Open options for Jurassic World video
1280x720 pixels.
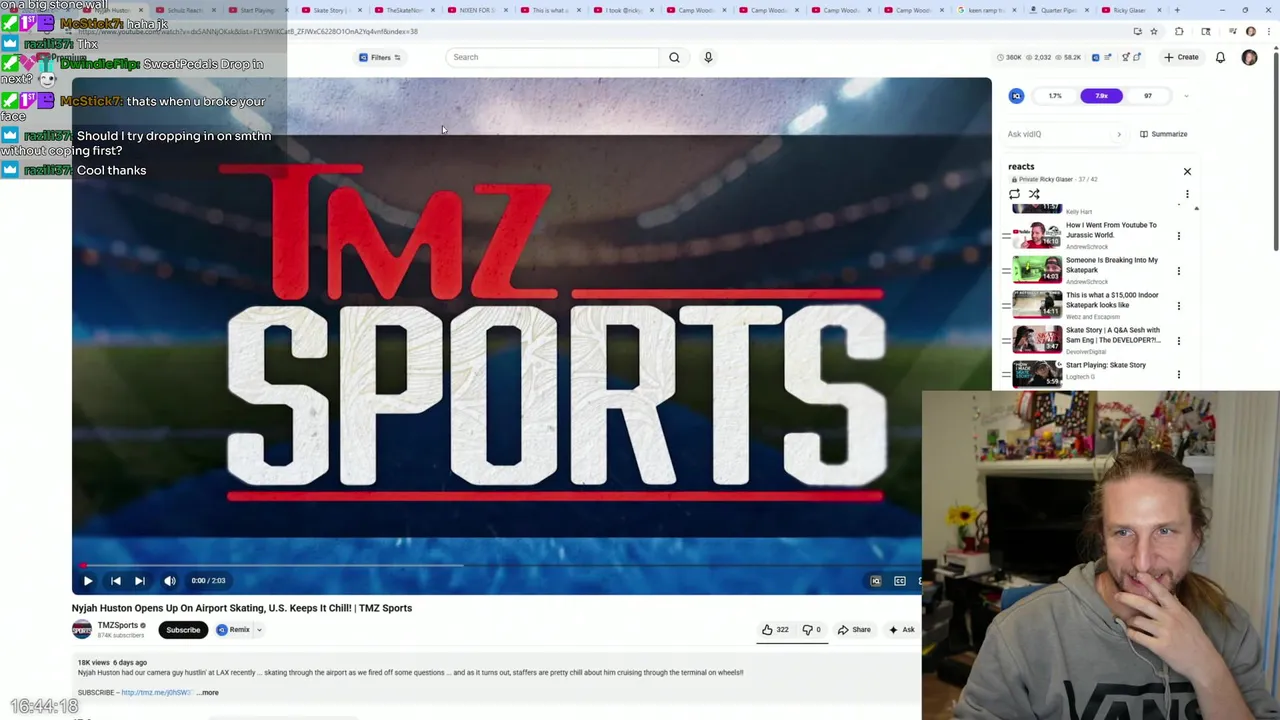1179,236
